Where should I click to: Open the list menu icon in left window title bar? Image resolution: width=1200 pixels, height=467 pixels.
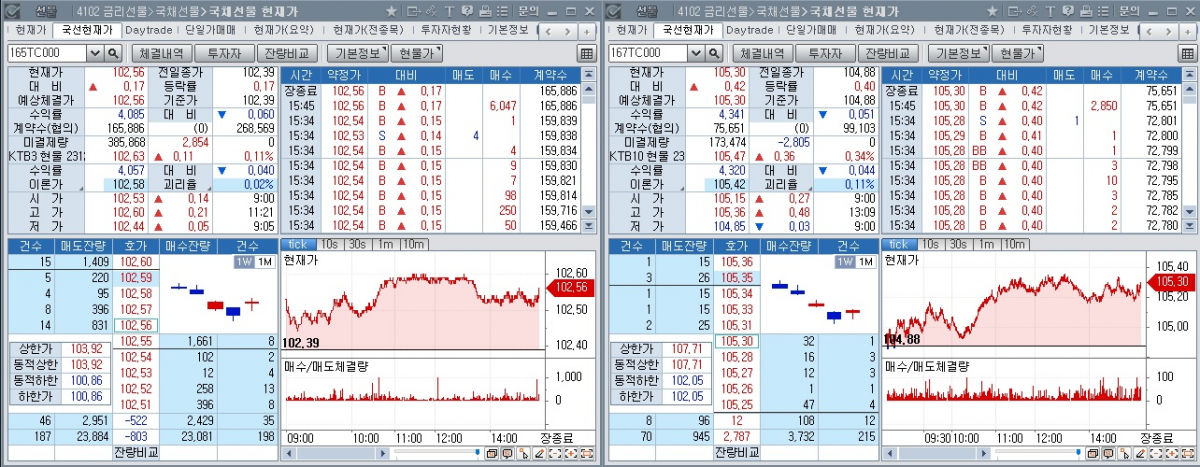pos(502,11)
